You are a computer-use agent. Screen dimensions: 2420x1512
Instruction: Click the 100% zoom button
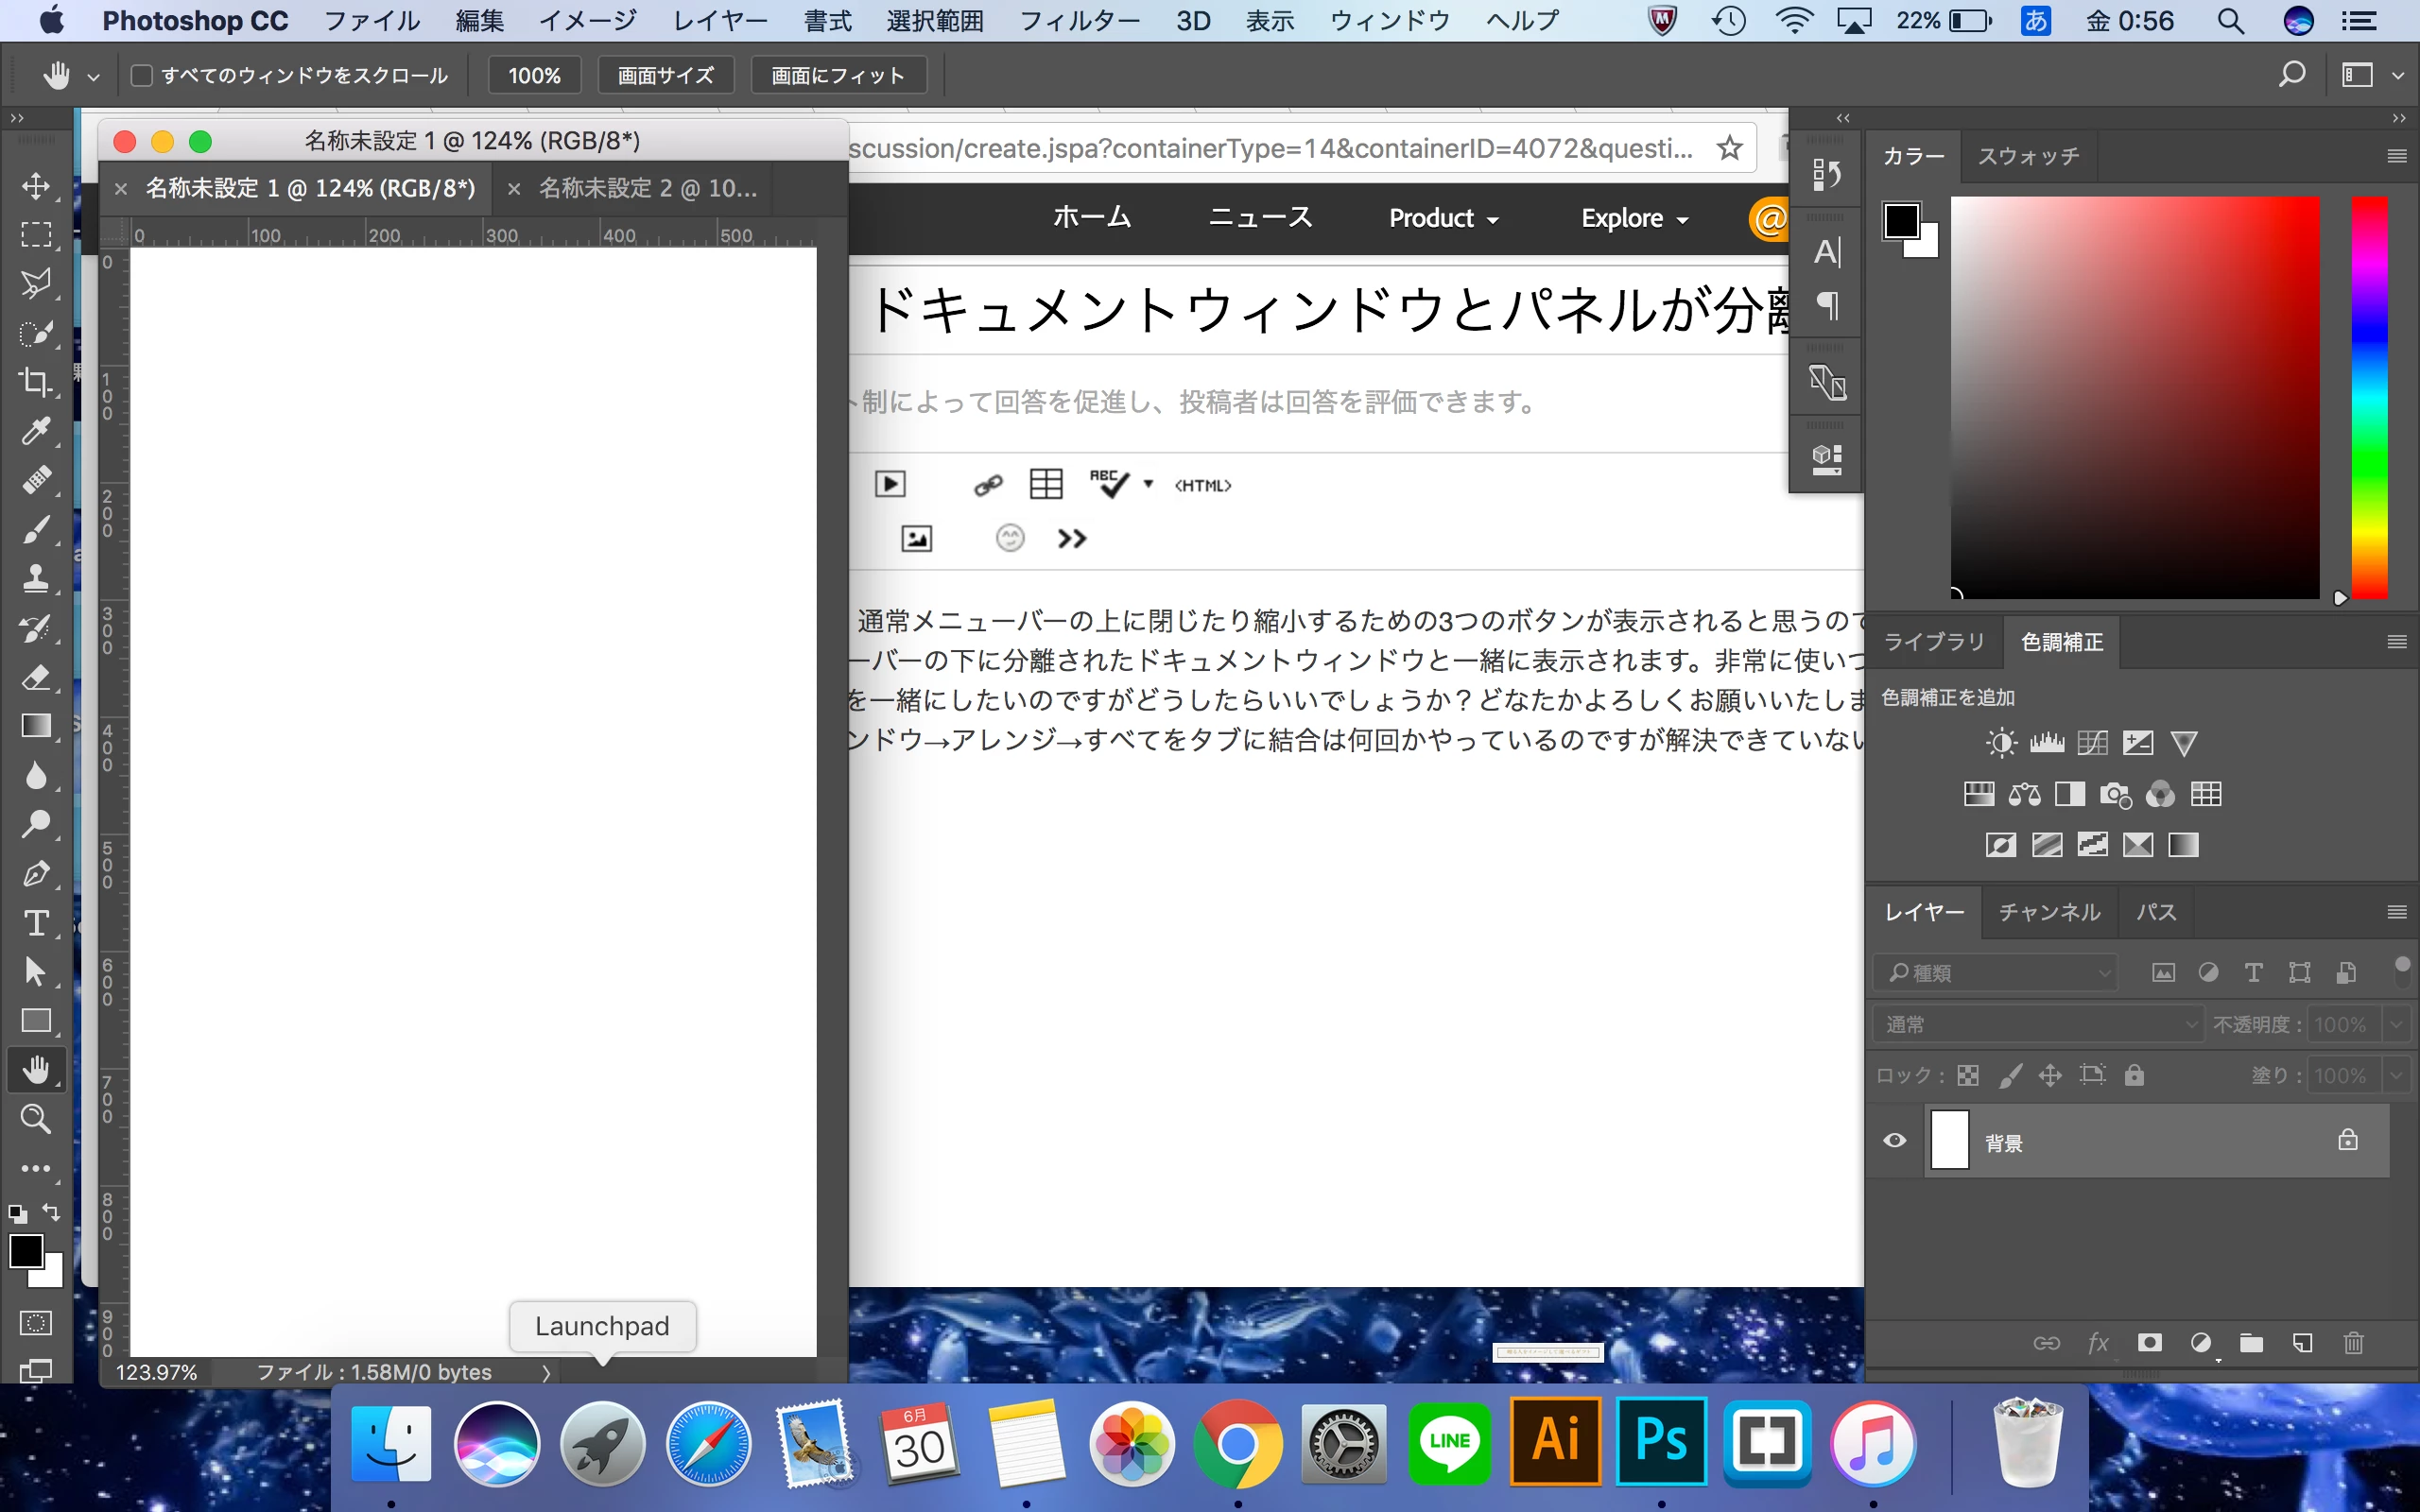point(534,76)
